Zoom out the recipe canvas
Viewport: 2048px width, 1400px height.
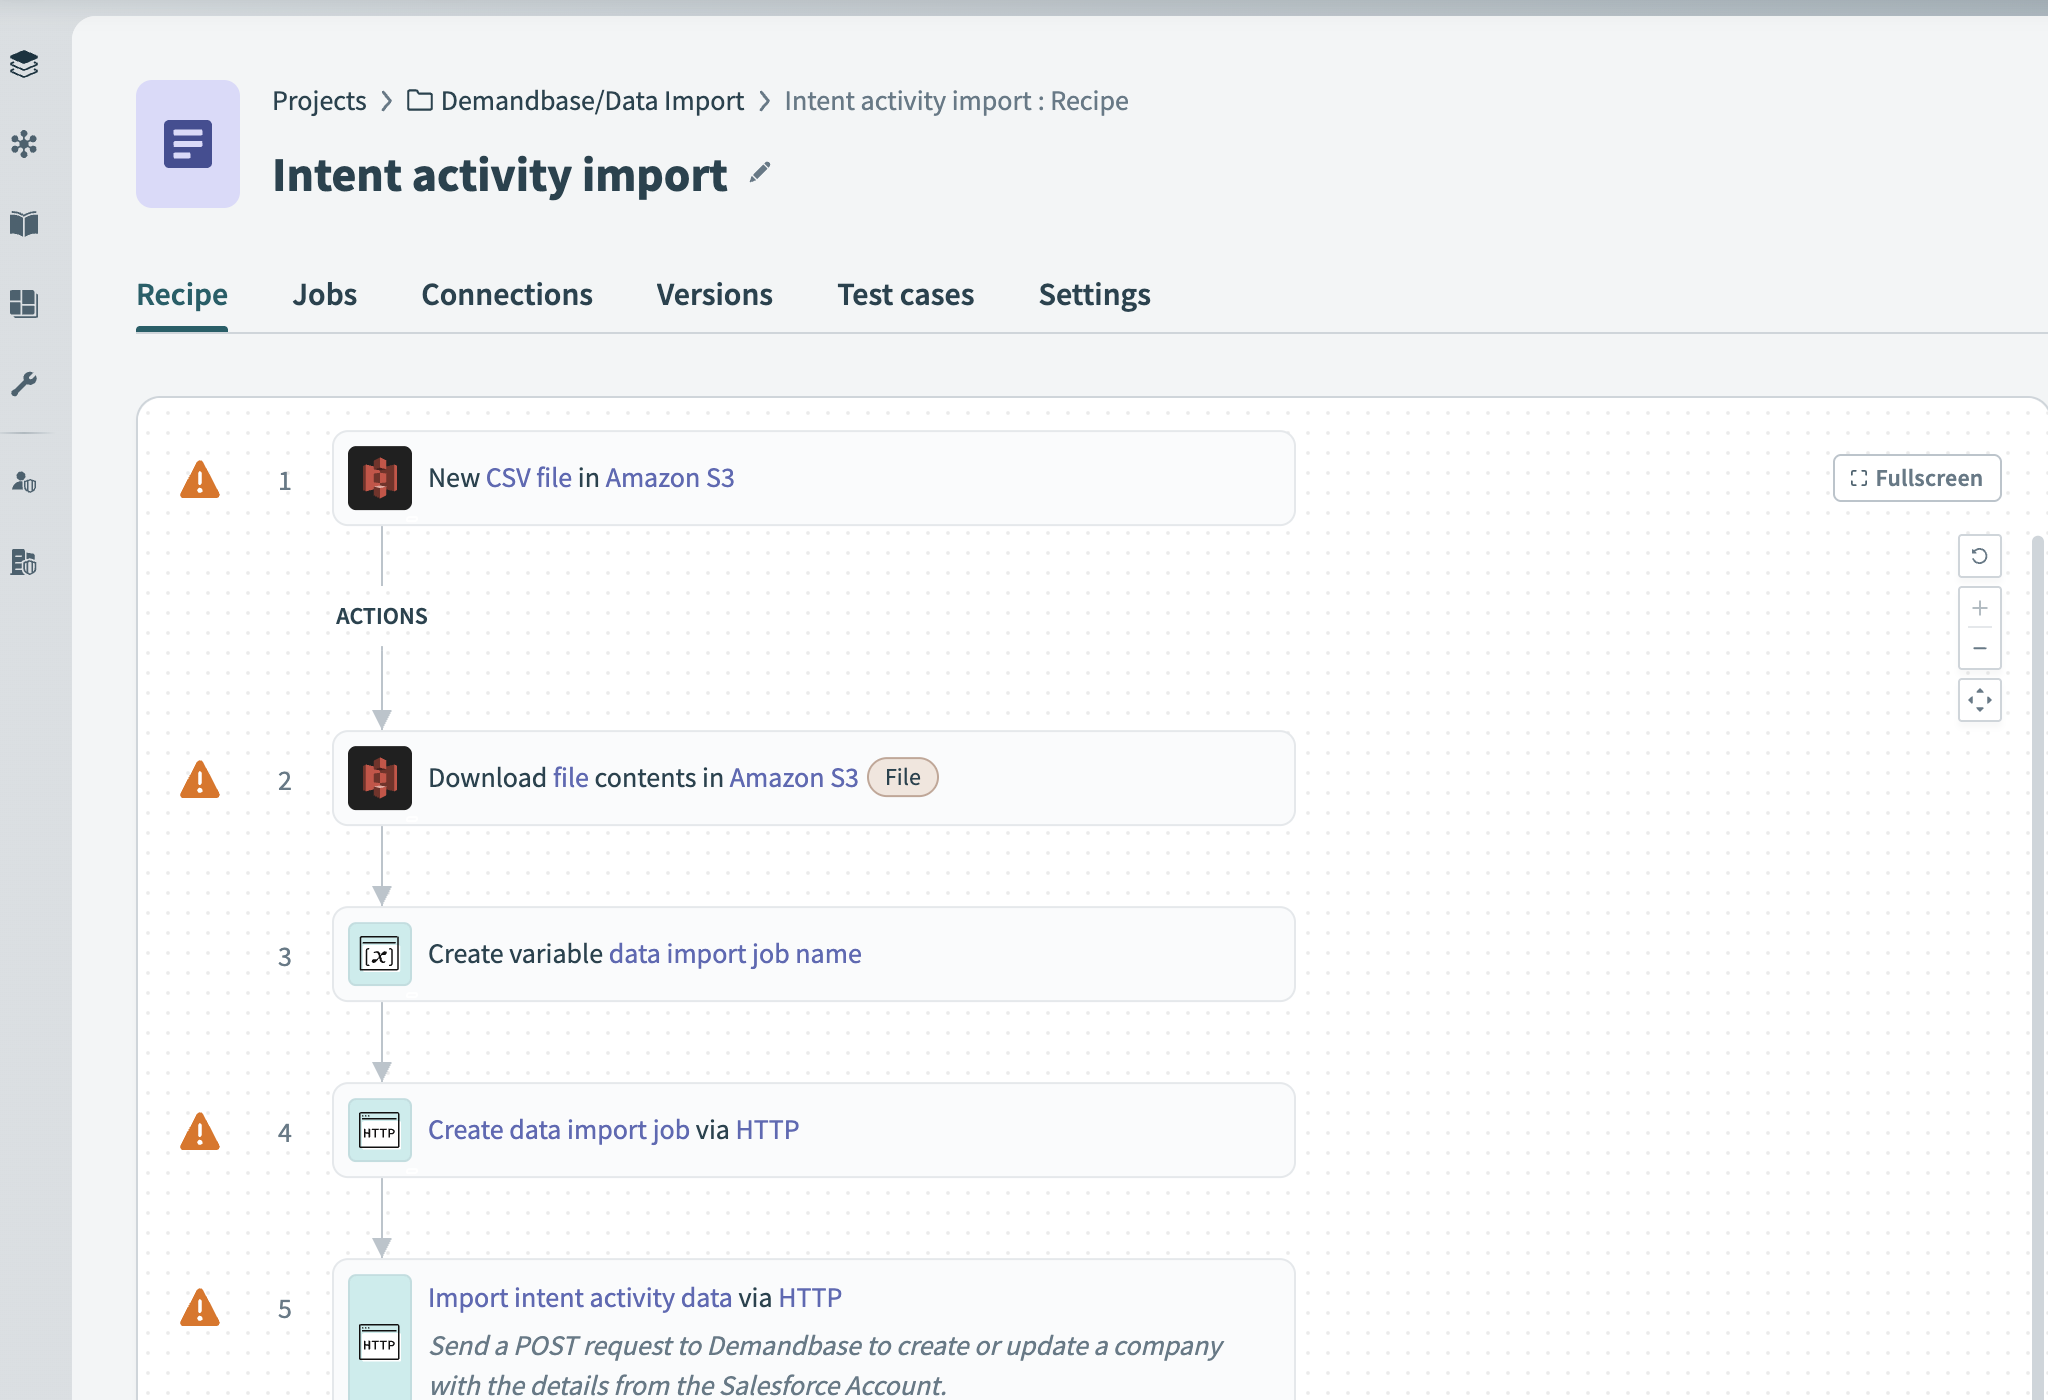tap(1979, 648)
